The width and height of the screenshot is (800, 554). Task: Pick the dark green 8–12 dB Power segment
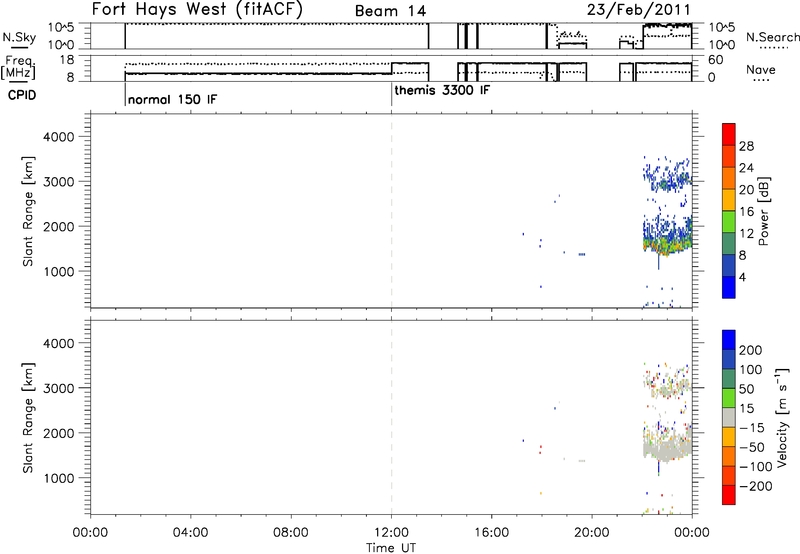tap(729, 244)
